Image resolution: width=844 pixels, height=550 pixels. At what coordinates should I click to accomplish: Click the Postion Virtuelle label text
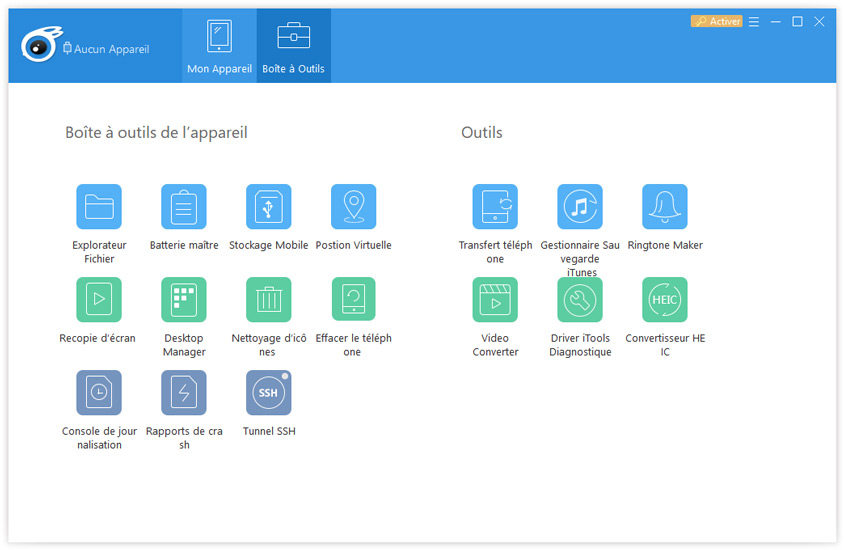(354, 245)
